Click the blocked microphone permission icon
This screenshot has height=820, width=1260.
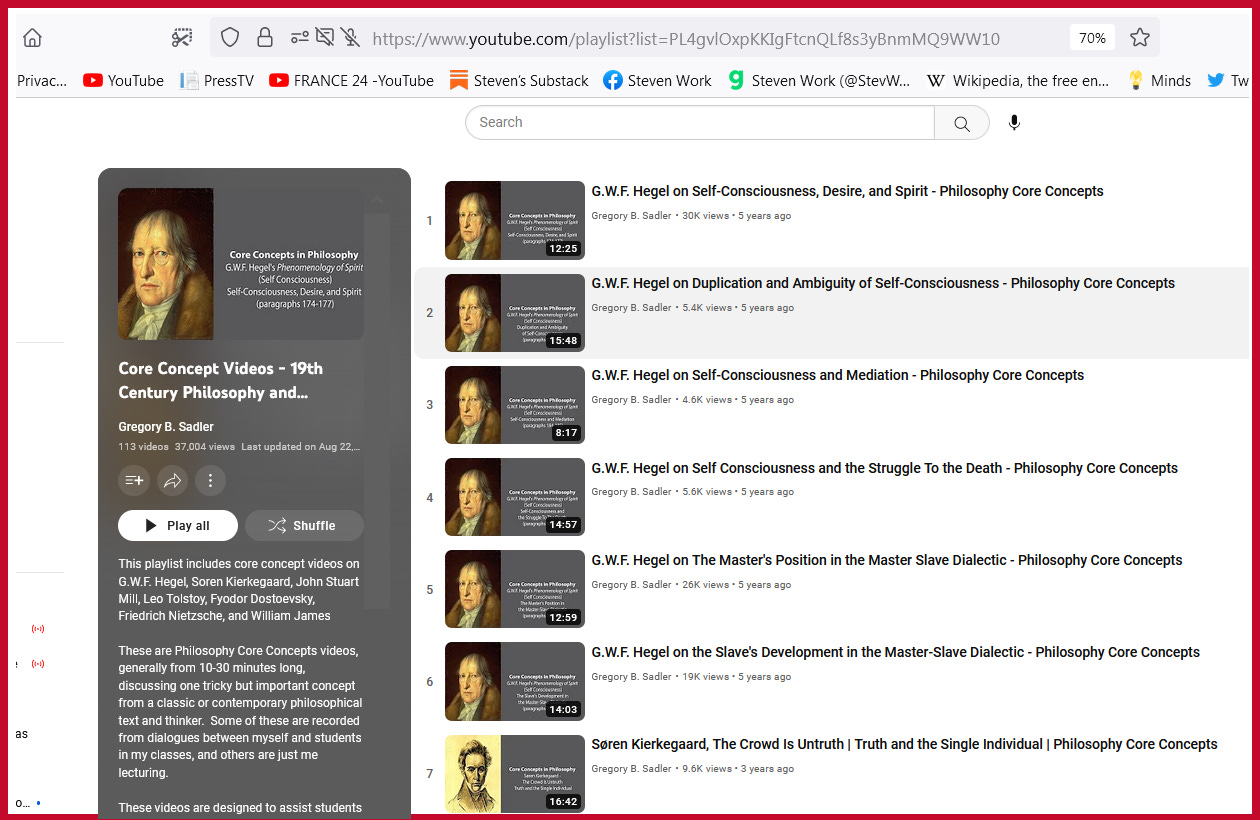349,38
